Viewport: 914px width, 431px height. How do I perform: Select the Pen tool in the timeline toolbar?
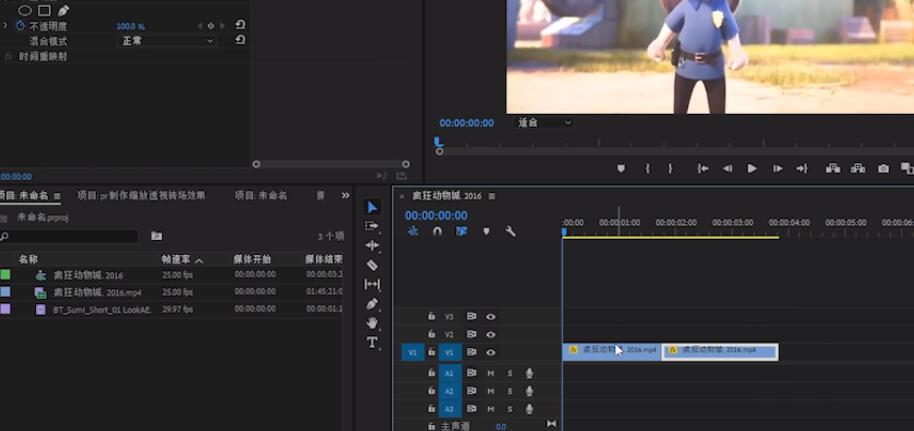point(372,303)
